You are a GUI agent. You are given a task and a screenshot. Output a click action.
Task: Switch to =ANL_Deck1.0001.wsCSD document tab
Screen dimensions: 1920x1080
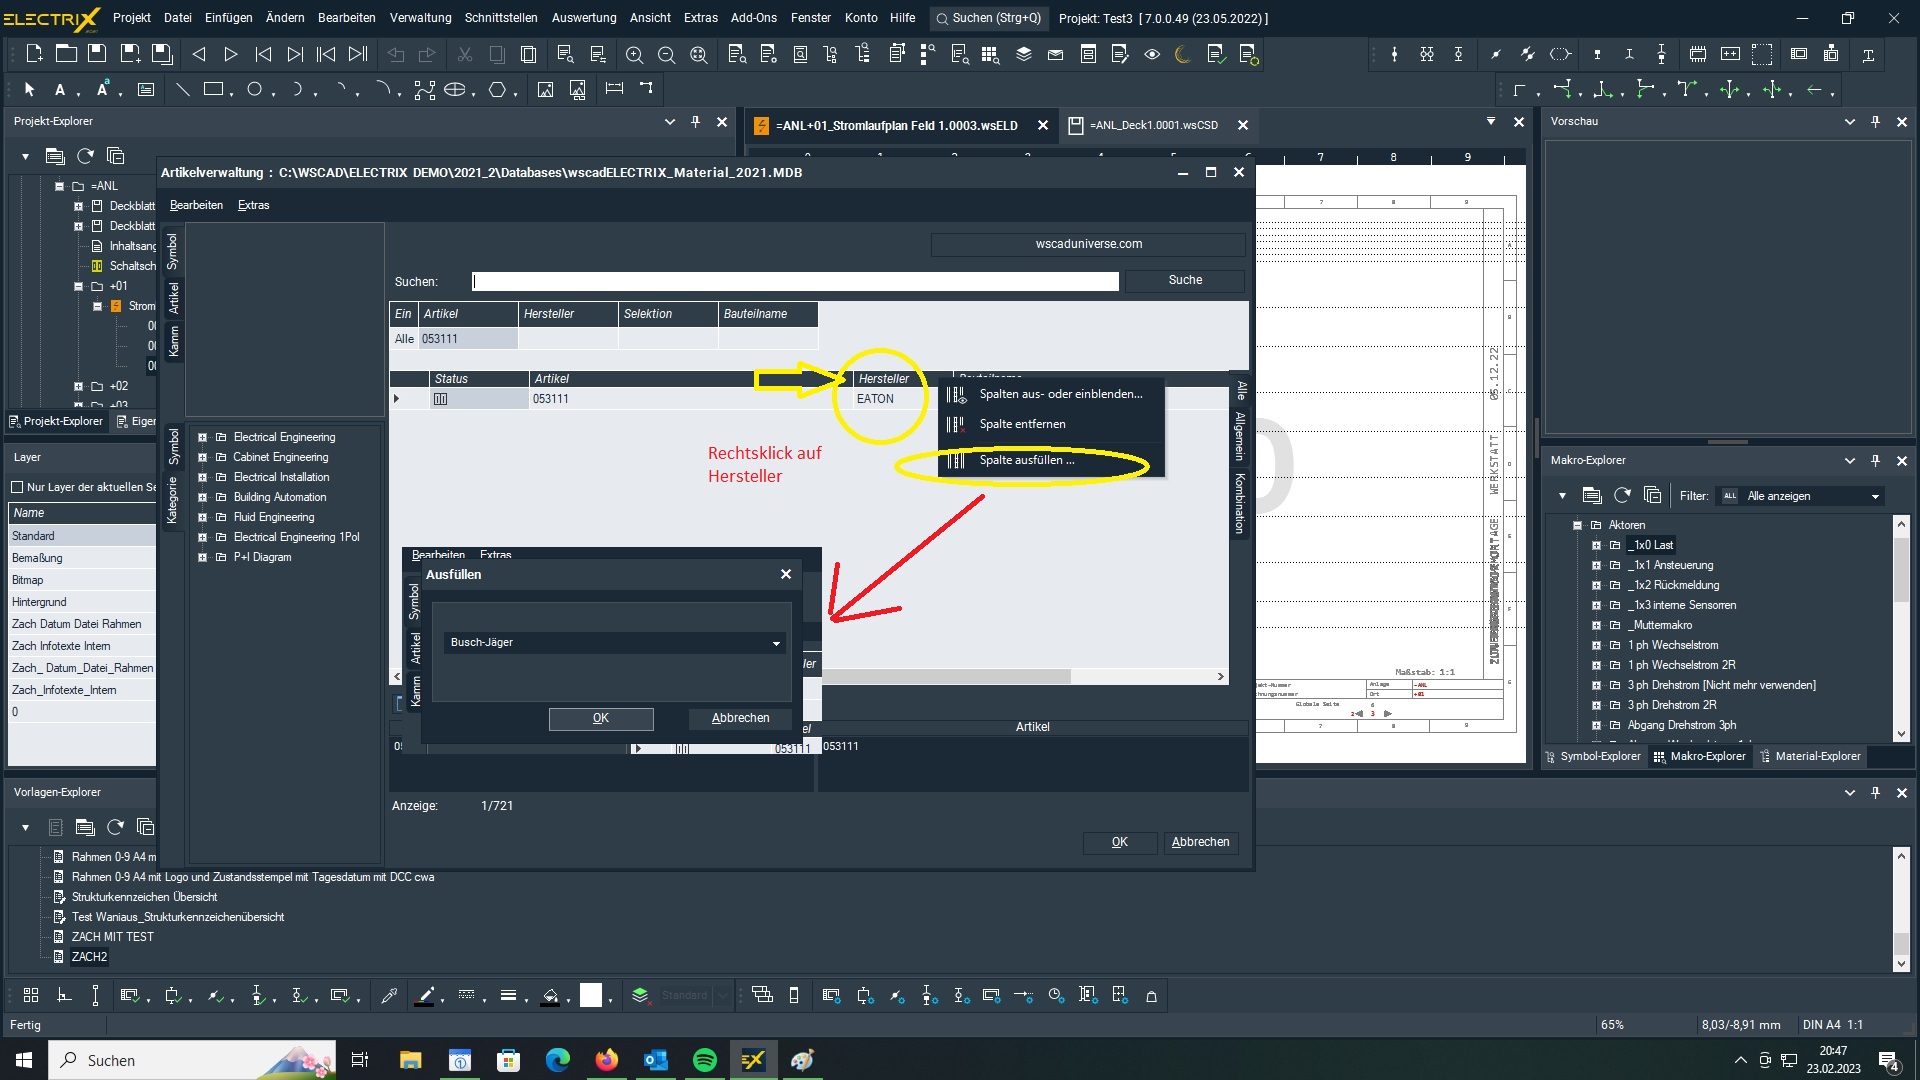[x=1154, y=125]
